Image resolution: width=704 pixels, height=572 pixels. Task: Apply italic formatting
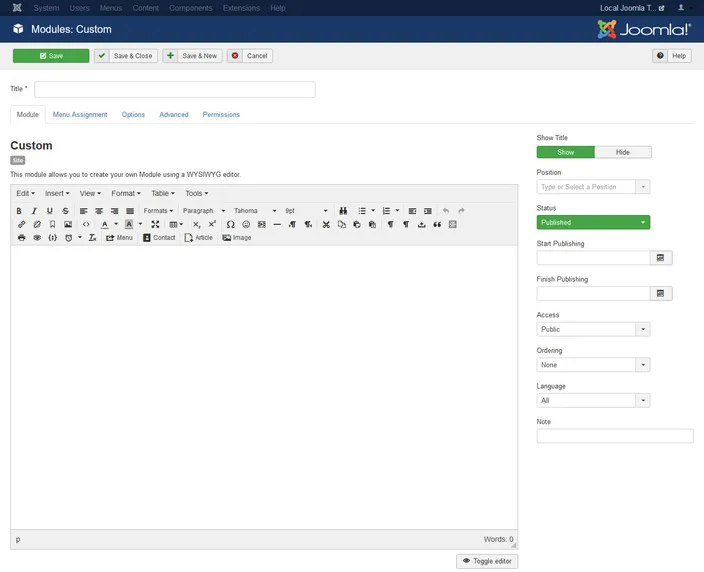[34, 211]
